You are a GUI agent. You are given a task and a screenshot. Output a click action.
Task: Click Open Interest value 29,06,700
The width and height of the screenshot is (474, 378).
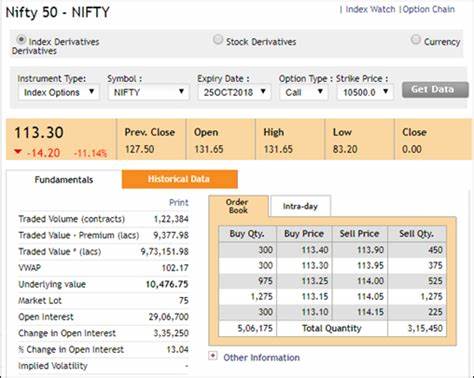click(x=169, y=317)
